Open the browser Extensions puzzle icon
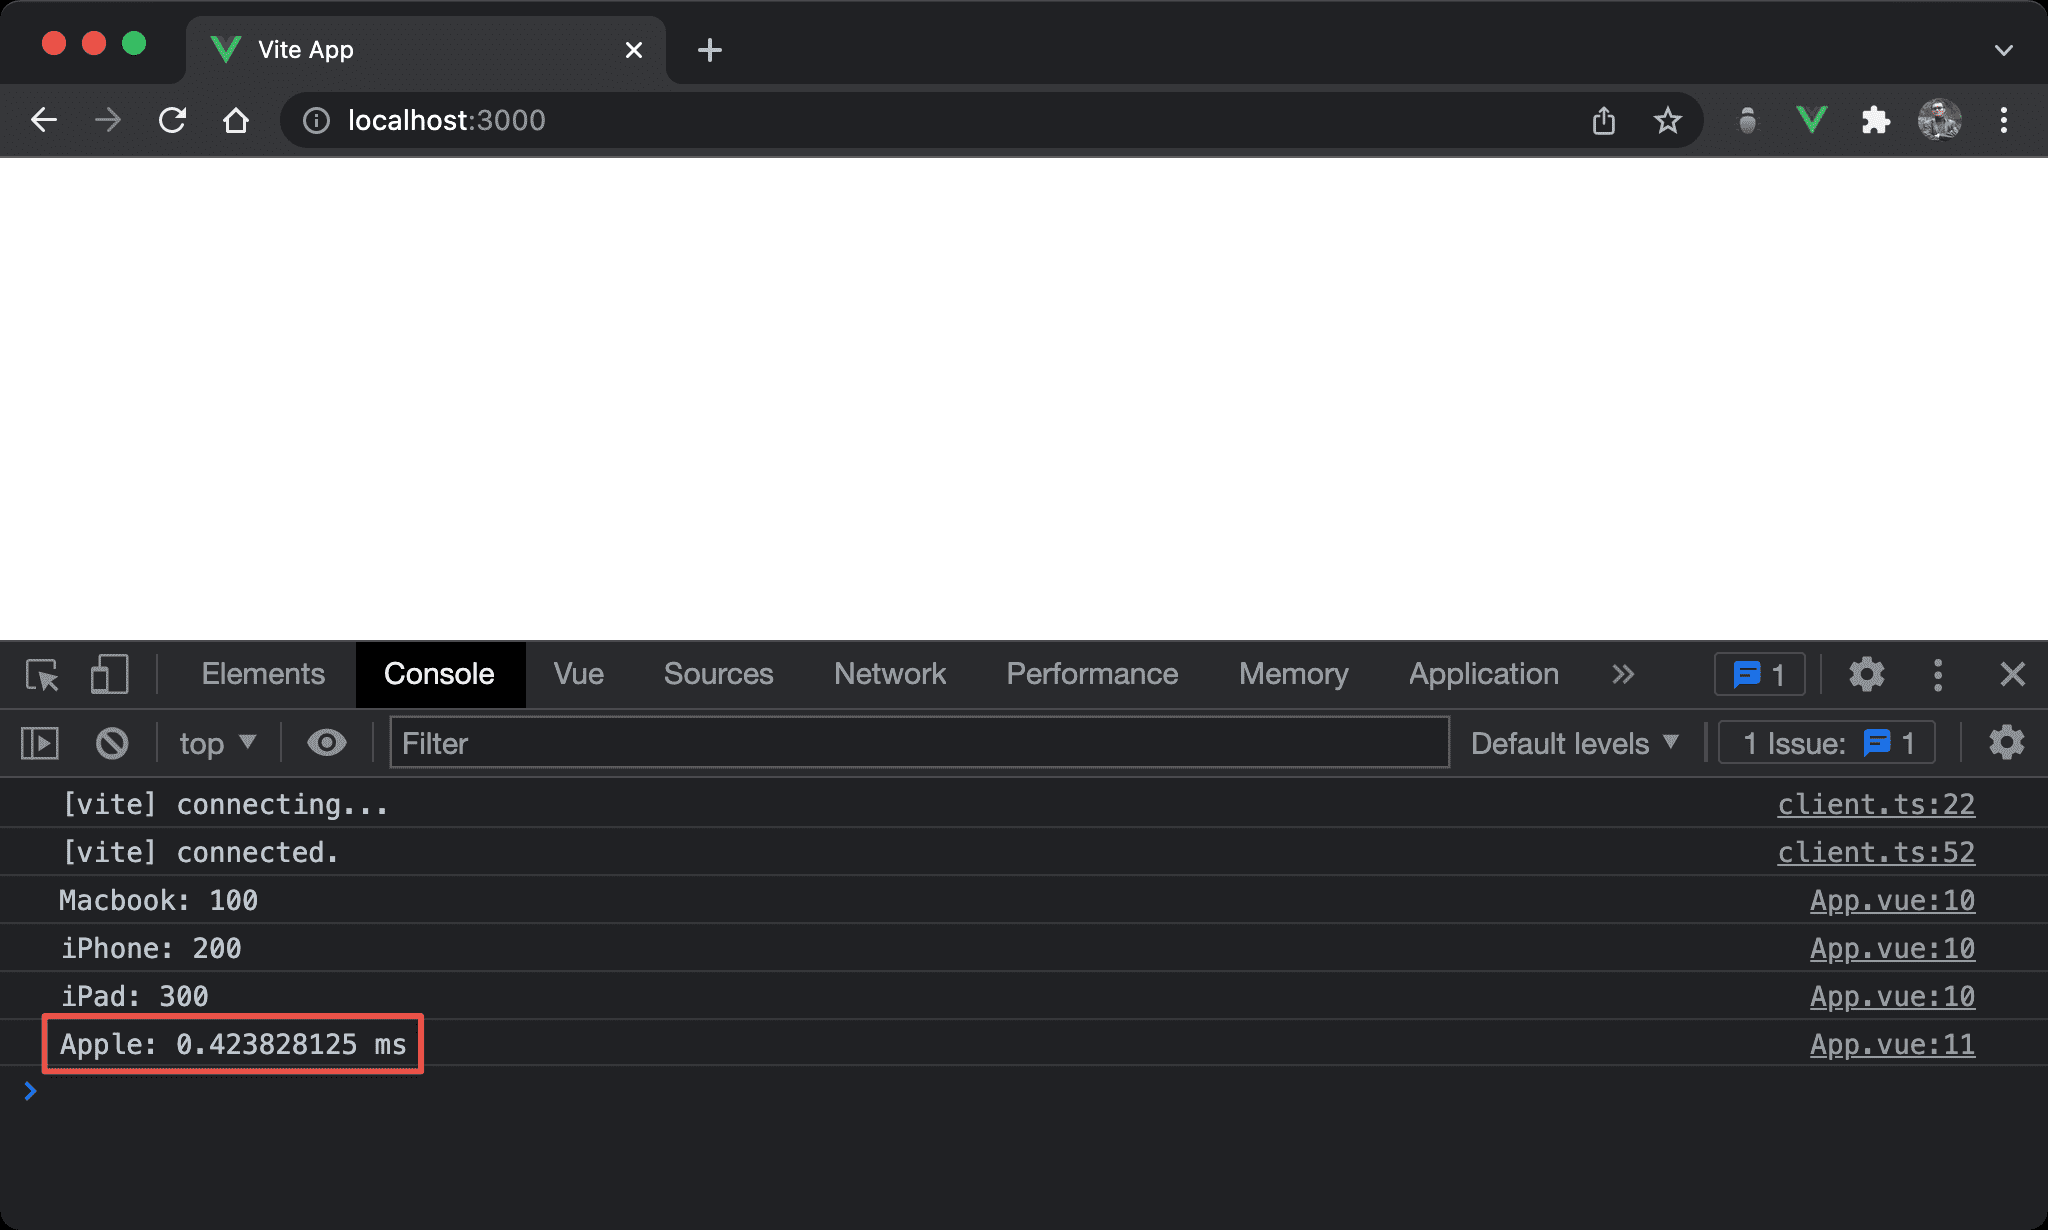 click(x=1875, y=121)
